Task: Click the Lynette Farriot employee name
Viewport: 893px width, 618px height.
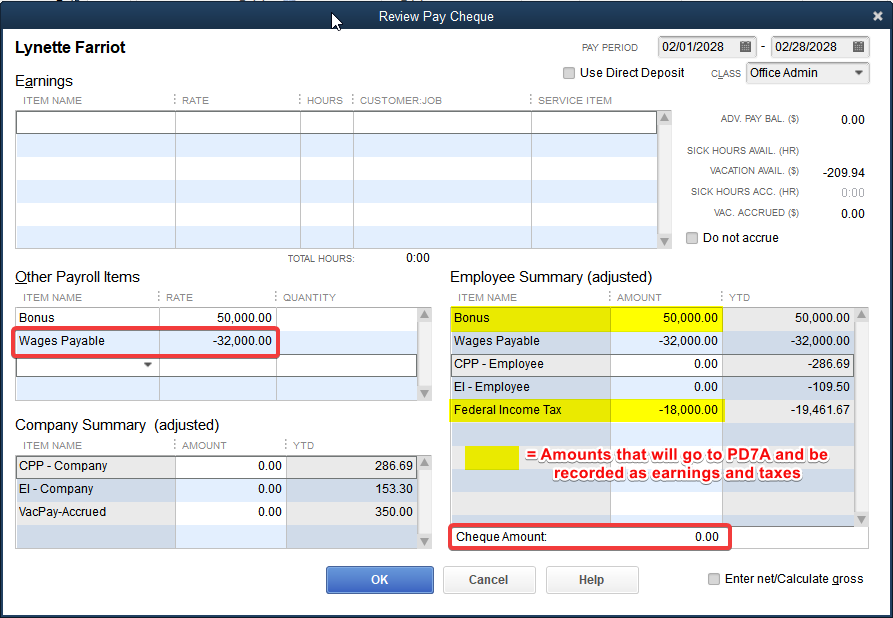Action: coord(70,47)
